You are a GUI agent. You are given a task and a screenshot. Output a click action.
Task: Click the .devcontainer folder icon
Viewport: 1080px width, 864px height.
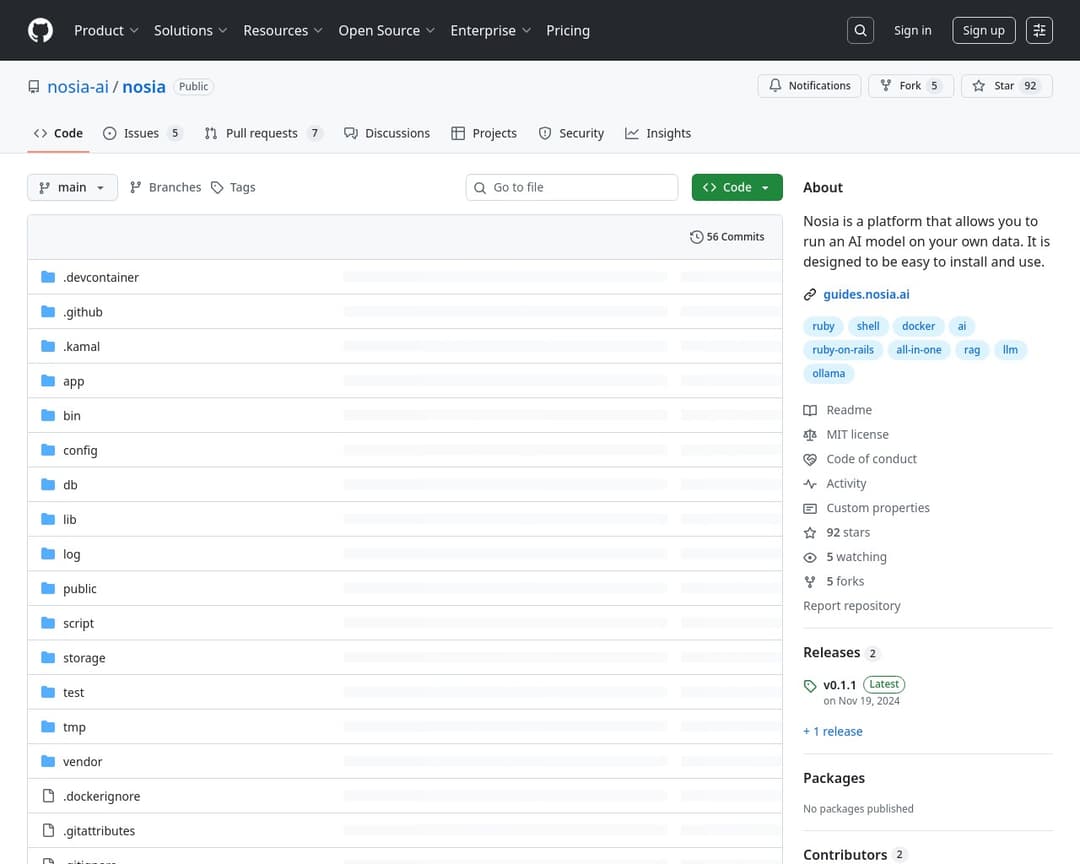click(x=48, y=277)
